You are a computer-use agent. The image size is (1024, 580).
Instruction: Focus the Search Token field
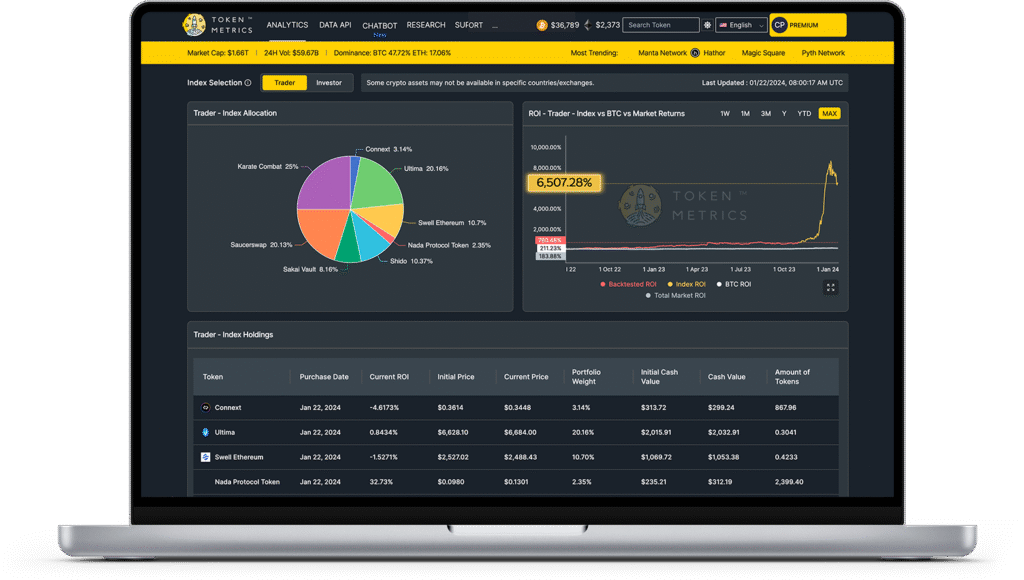pos(661,25)
